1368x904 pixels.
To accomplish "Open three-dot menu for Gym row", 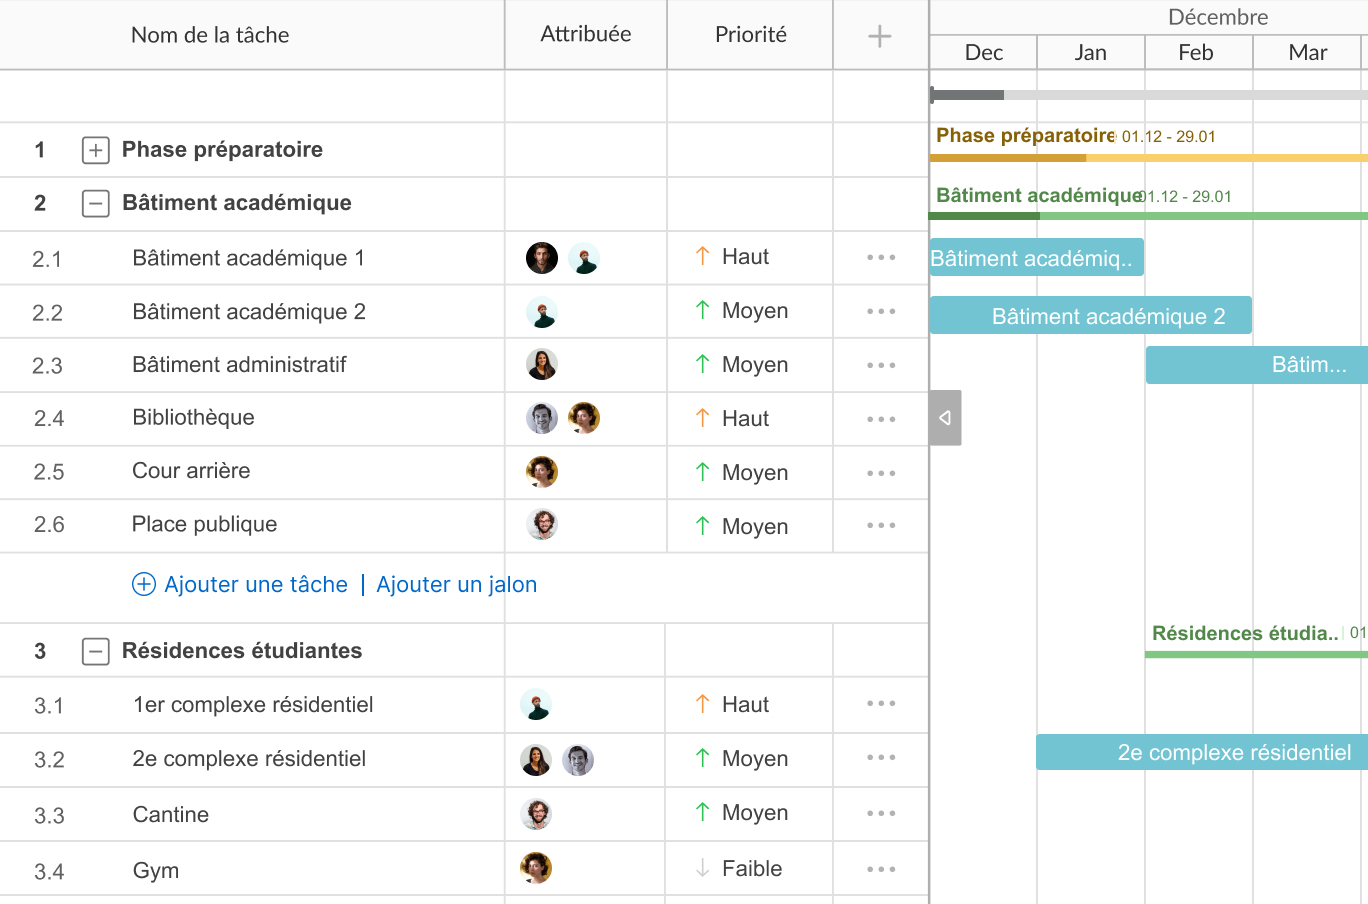I will 881,869.
